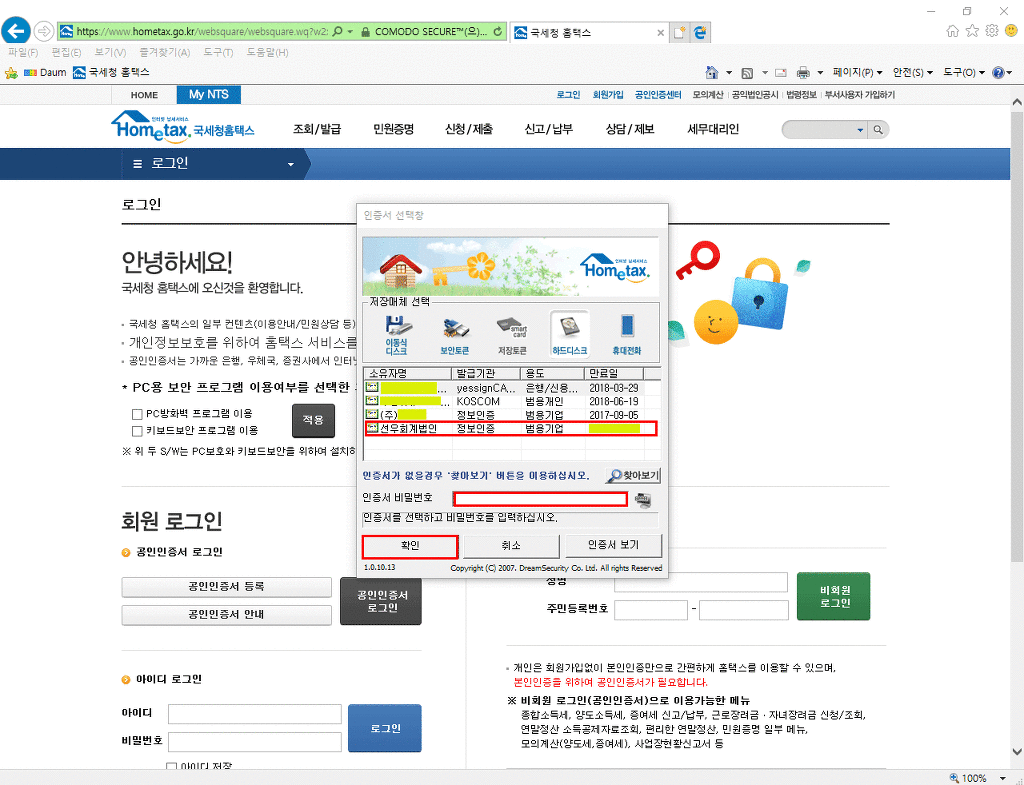This screenshot has width=1024, height=785.
Task: Select the 보안토큰 security token storage icon
Action: tap(455, 334)
